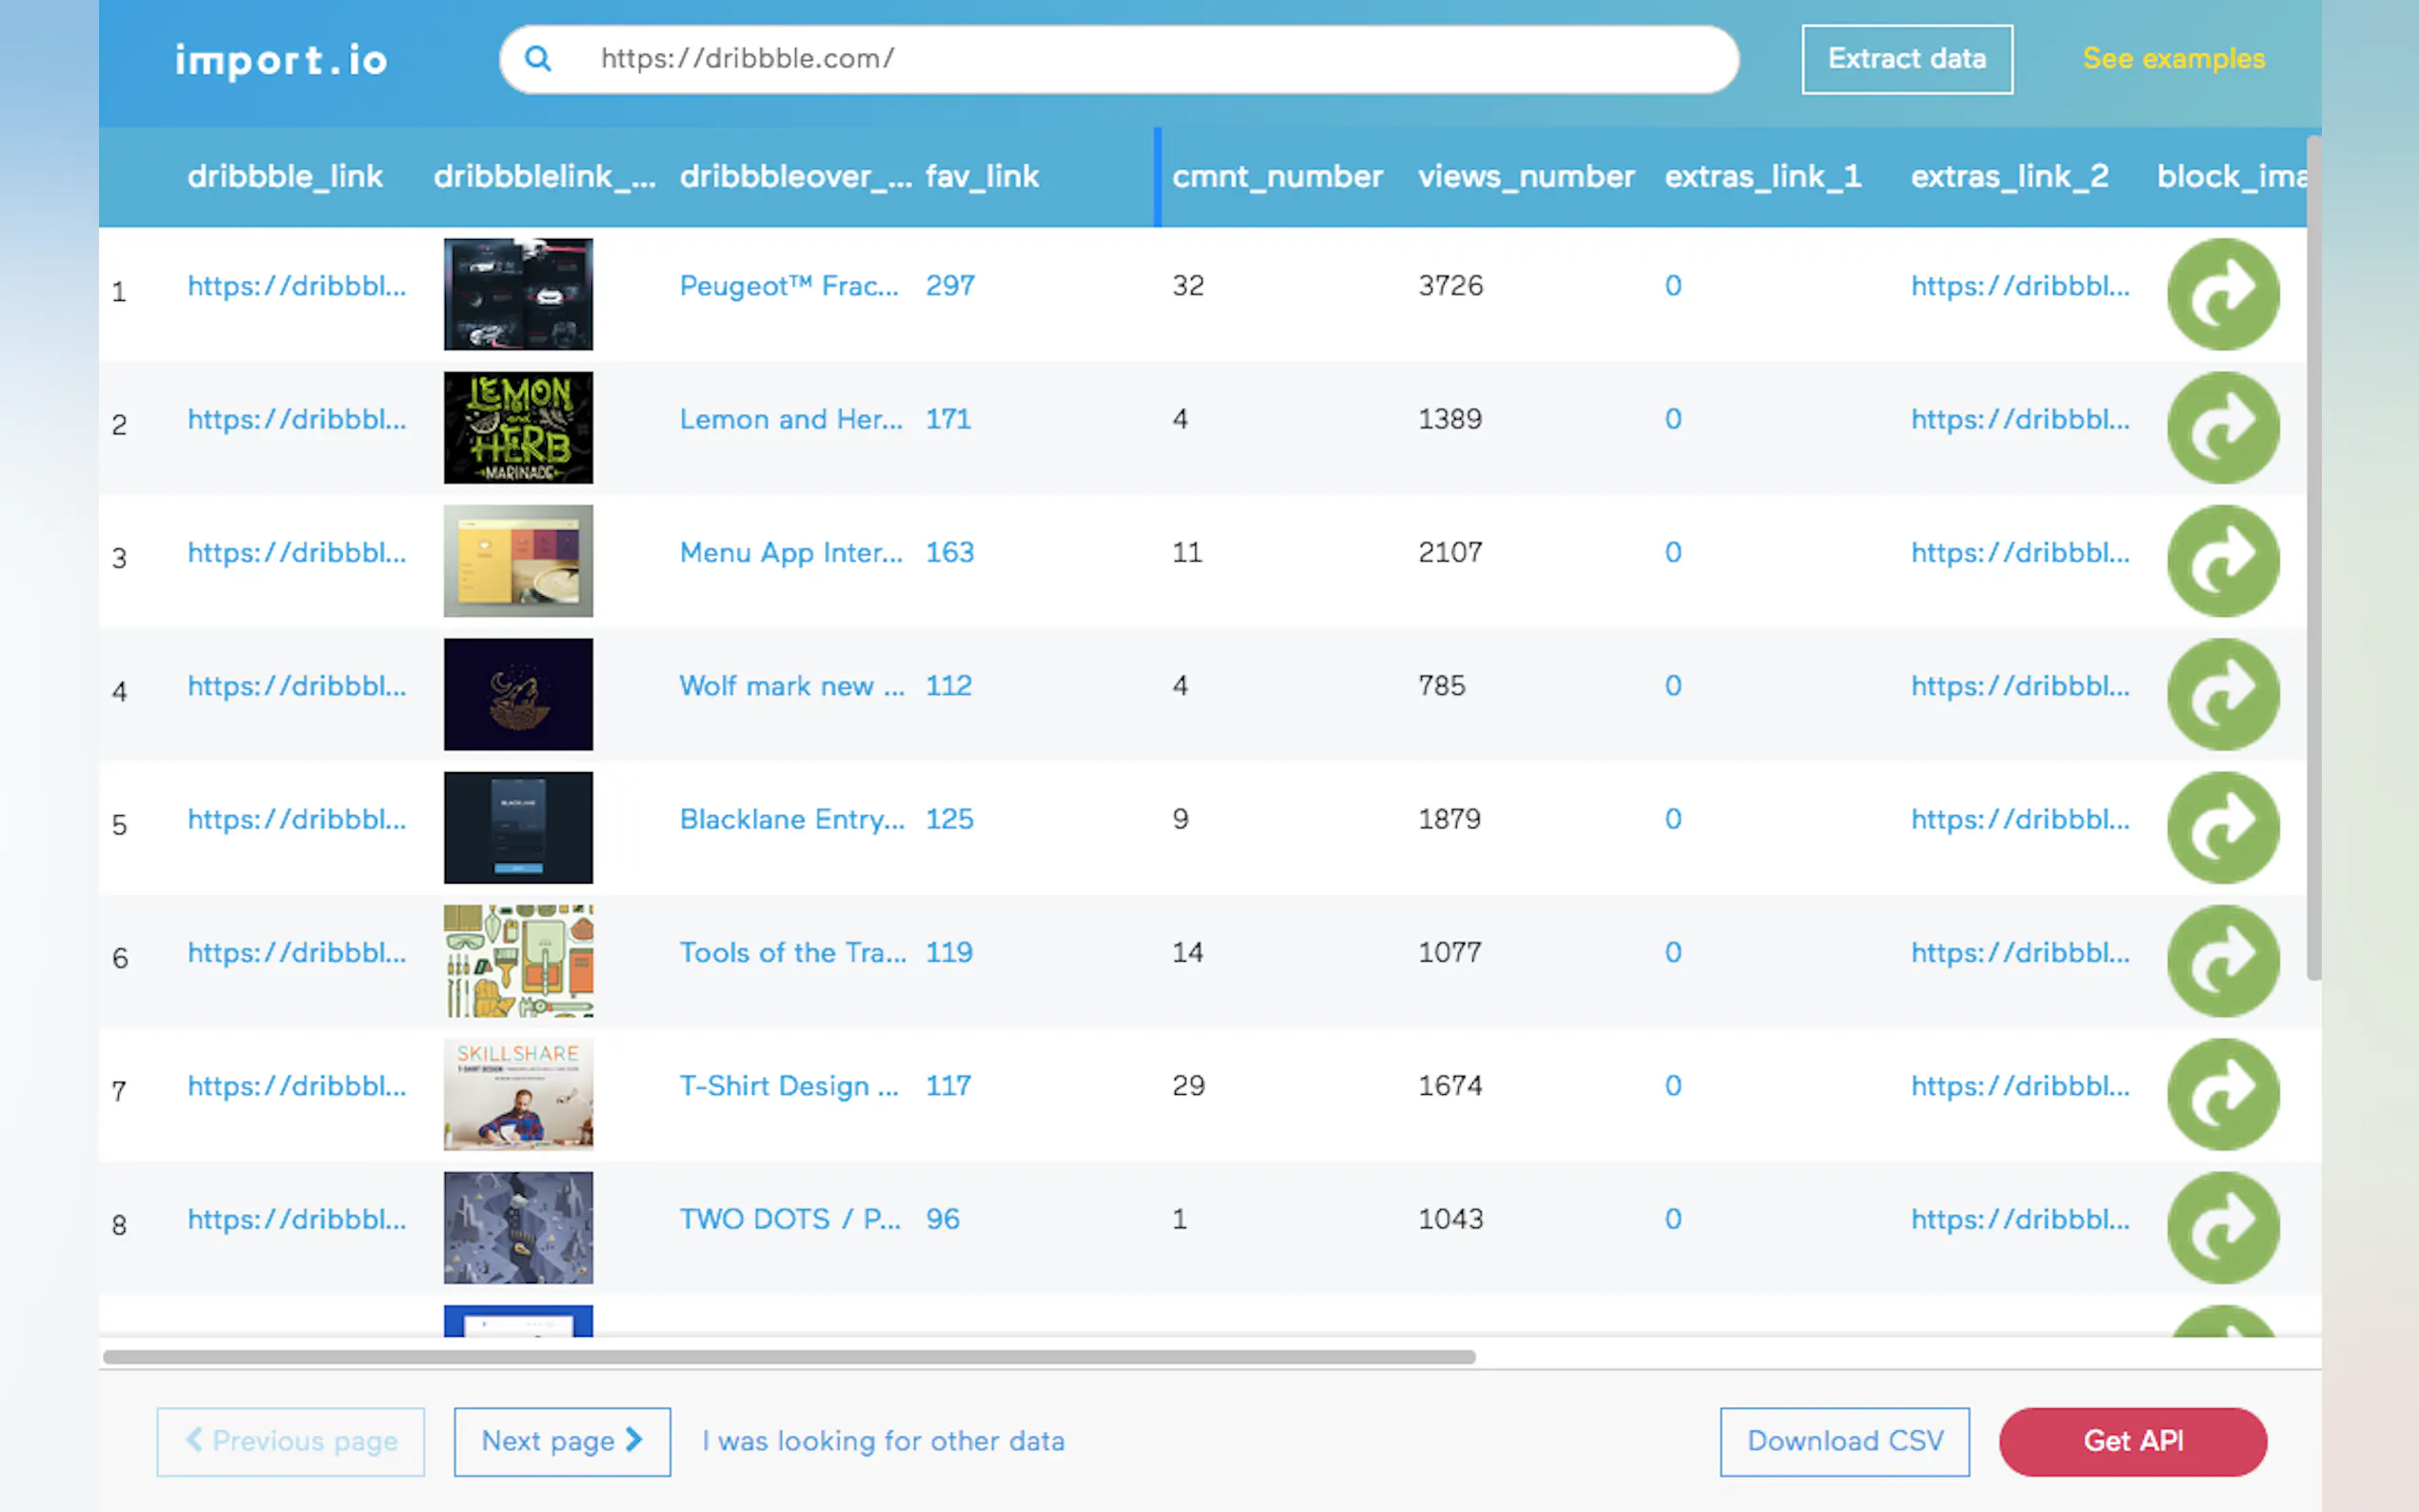
Task: Click the green arrow icon in TWO DOTS row
Action: (x=2223, y=1227)
